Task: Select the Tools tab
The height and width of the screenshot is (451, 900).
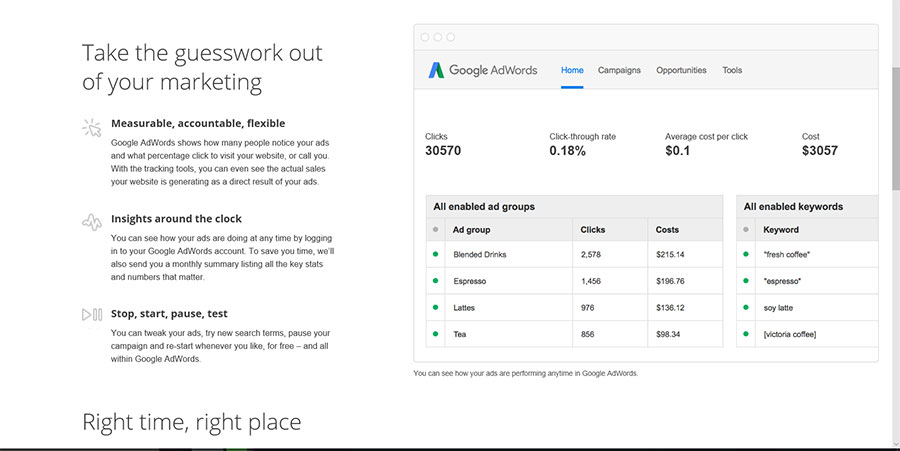Action: (x=732, y=70)
